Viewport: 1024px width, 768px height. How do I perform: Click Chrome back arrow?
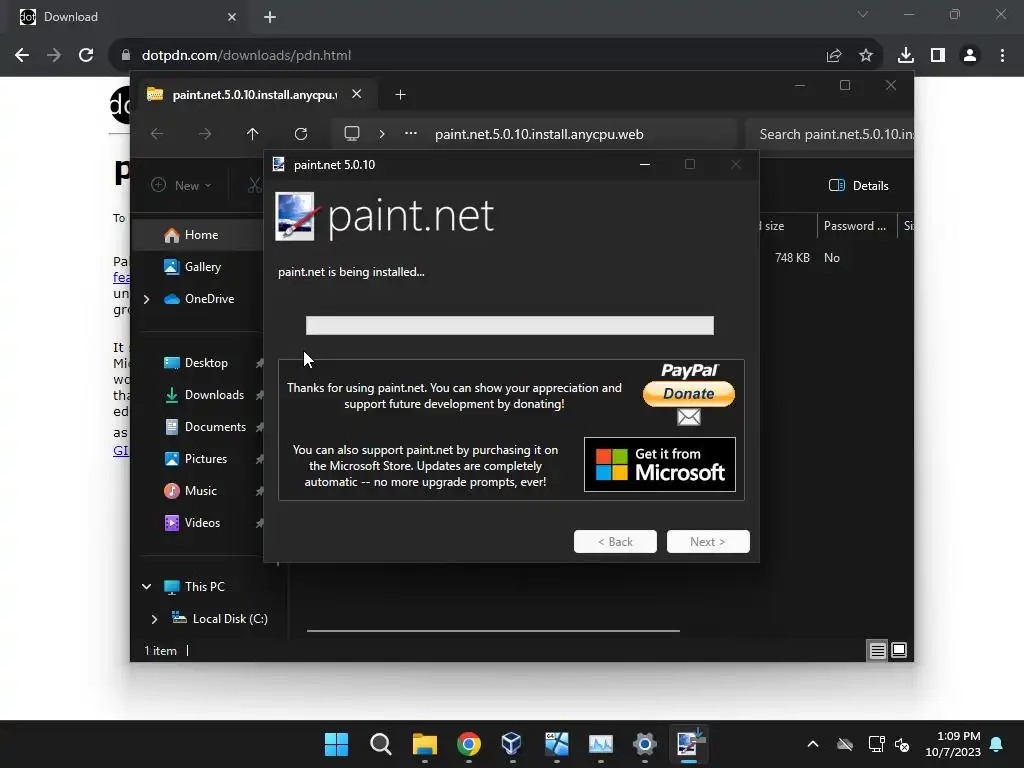click(x=22, y=56)
